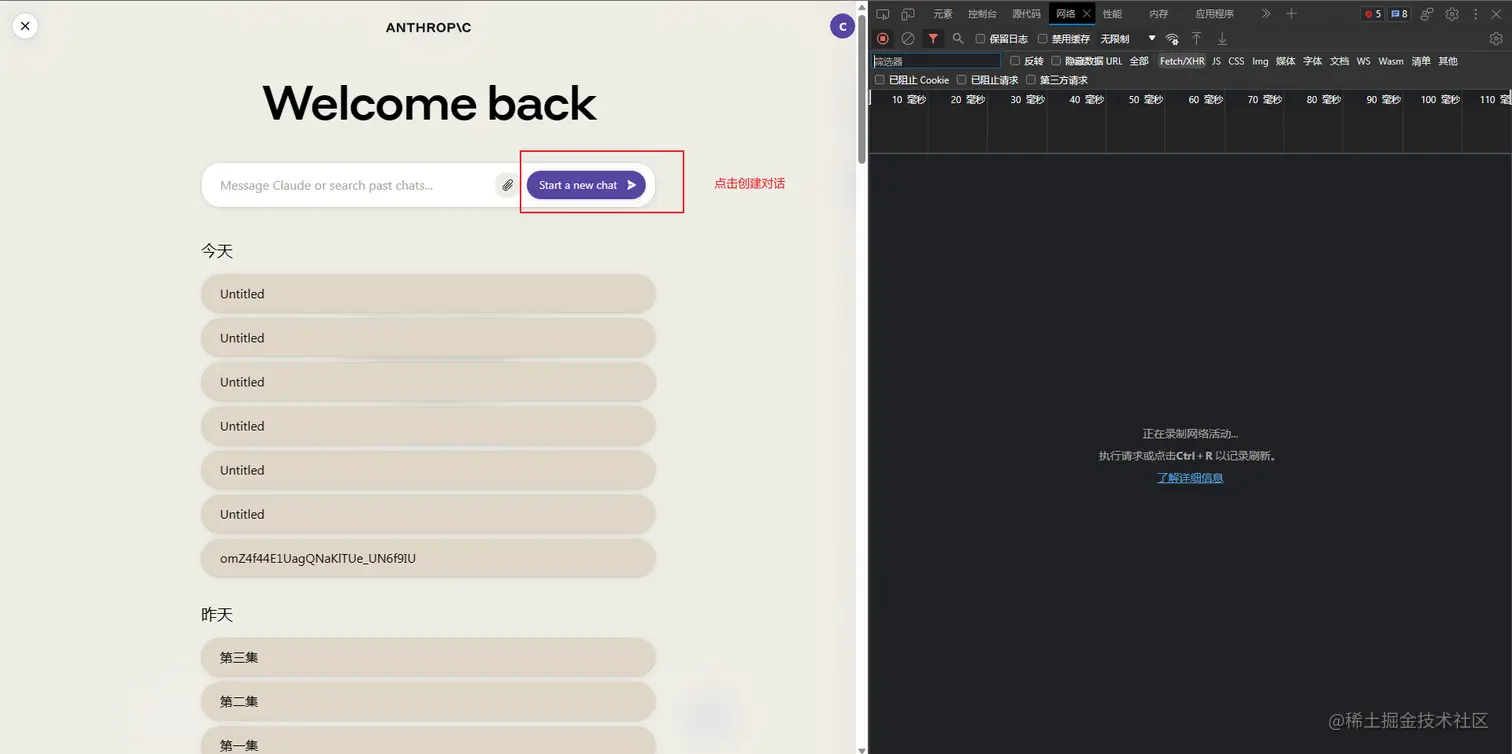Enable the 保留日志 checkbox
The width and height of the screenshot is (1512, 754).
click(981, 39)
